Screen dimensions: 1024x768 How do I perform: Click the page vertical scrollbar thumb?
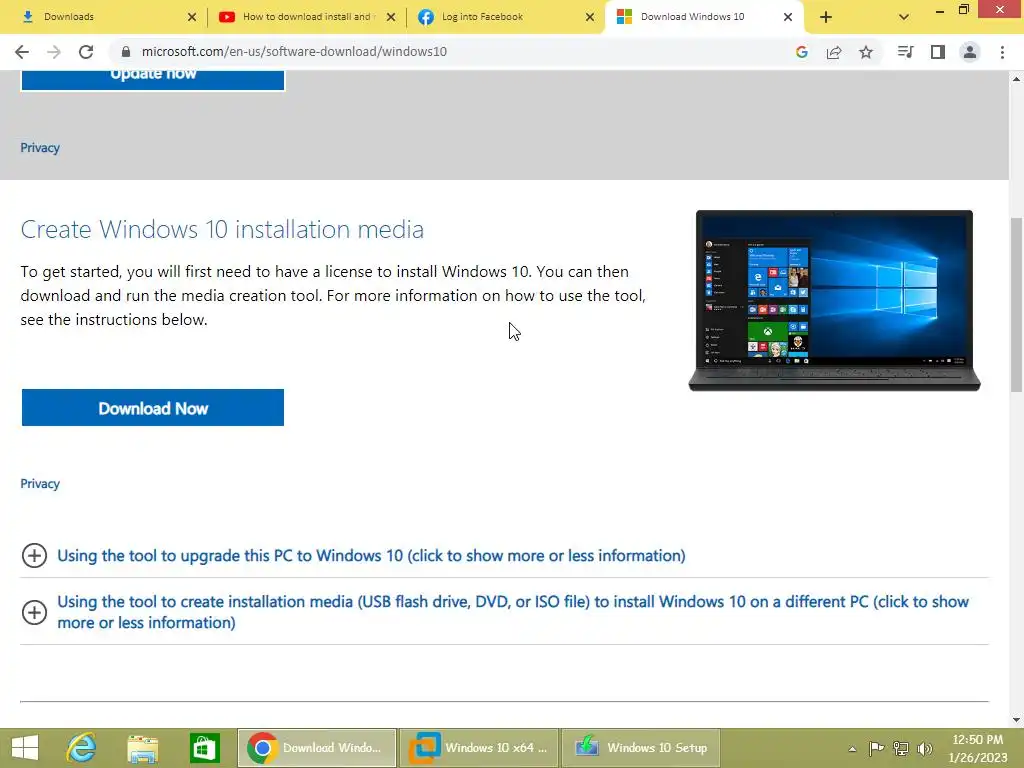(1016, 305)
